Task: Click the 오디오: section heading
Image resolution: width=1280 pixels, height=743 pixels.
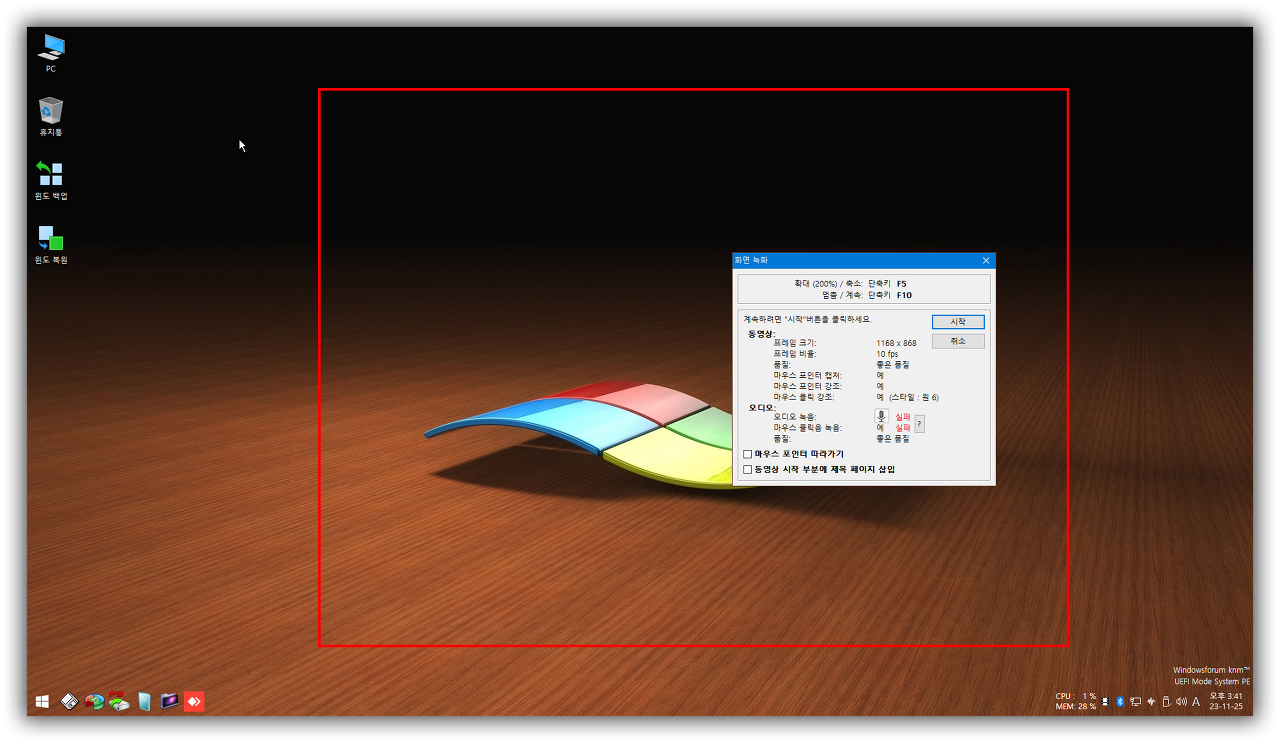Action: [762, 407]
